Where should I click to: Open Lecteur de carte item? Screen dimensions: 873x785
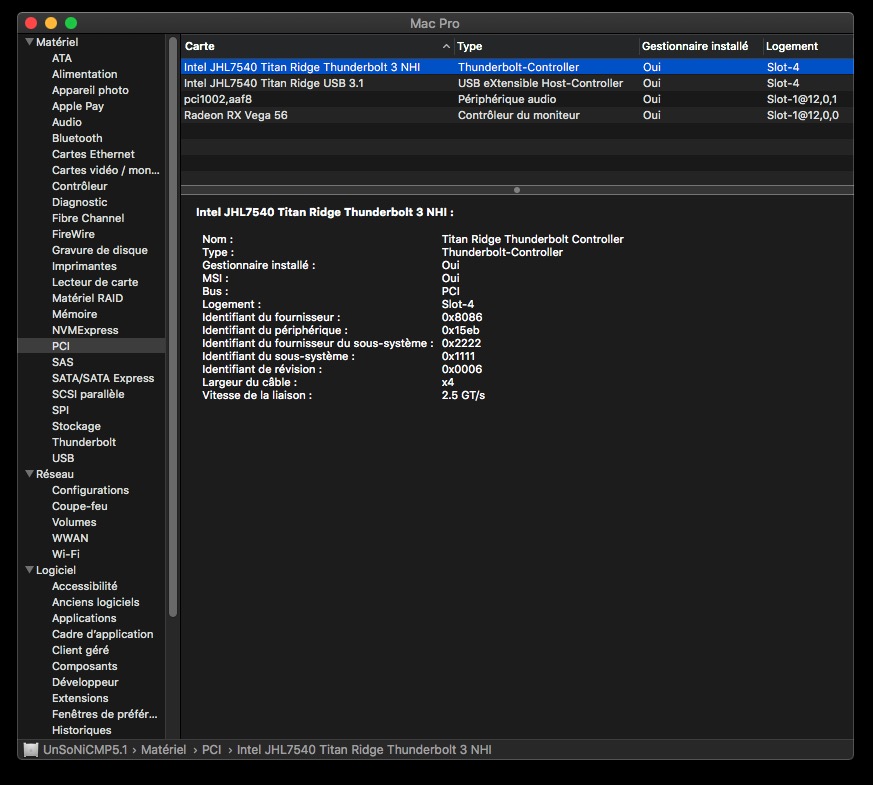[95, 282]
